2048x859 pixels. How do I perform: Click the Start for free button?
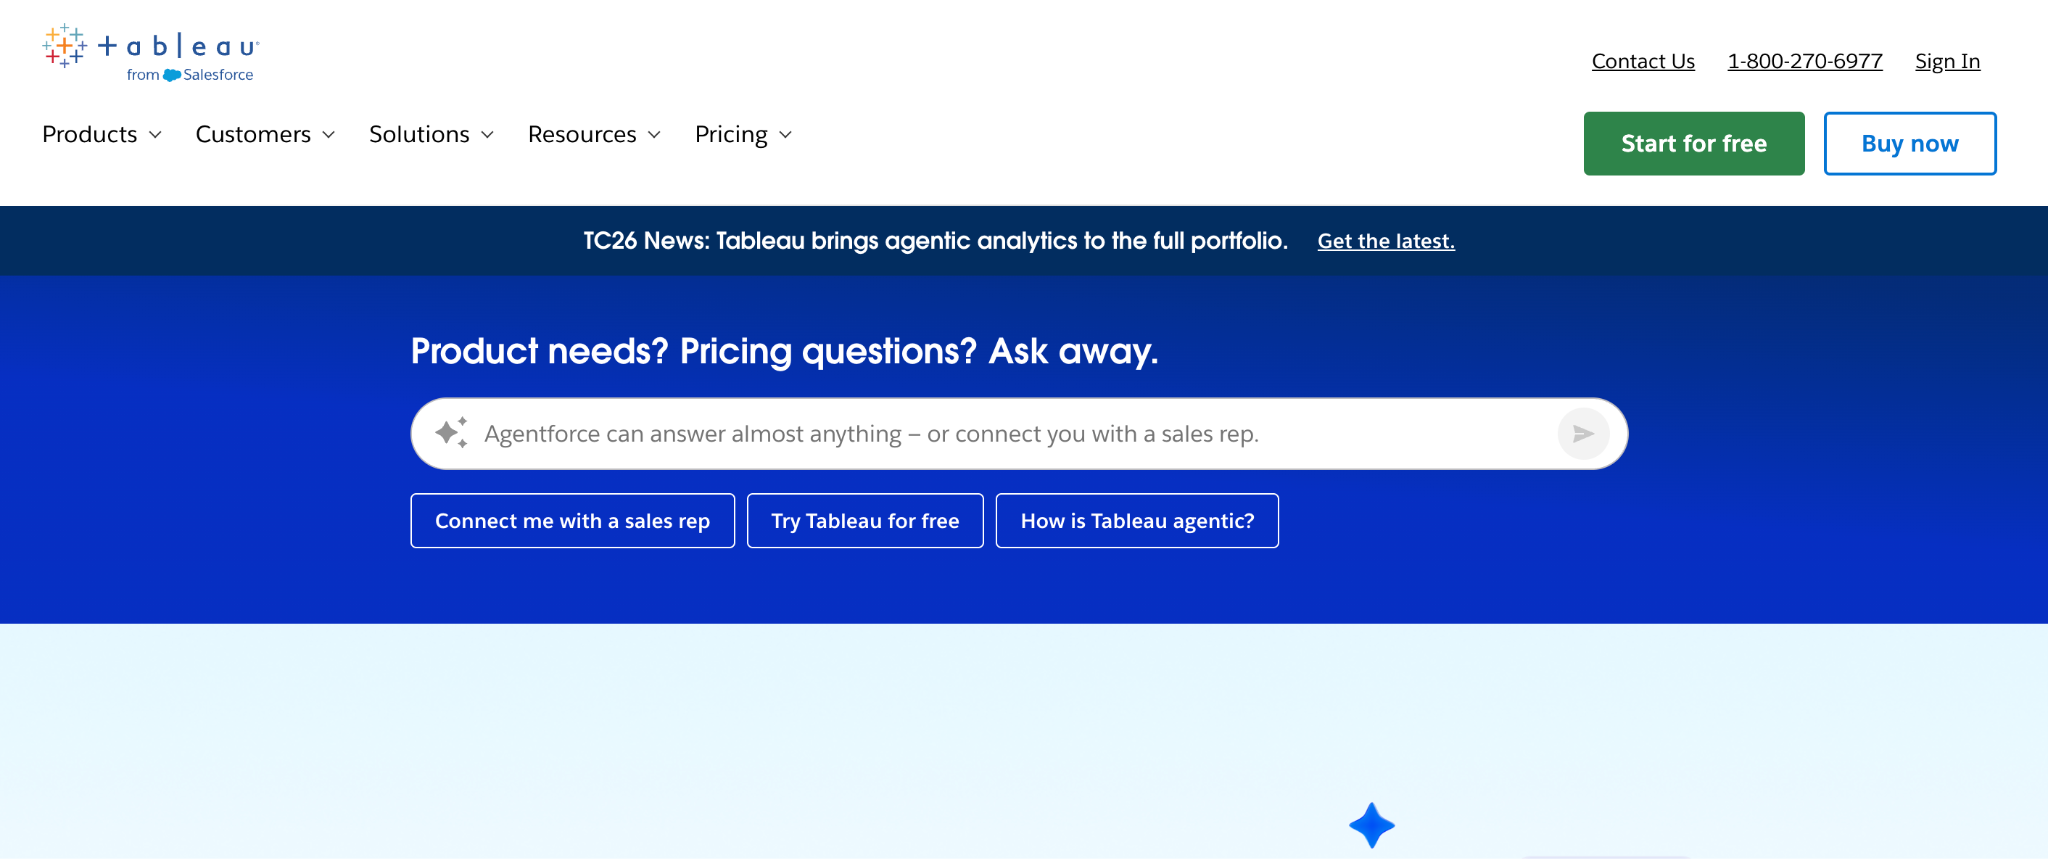tap(1694, 144)
